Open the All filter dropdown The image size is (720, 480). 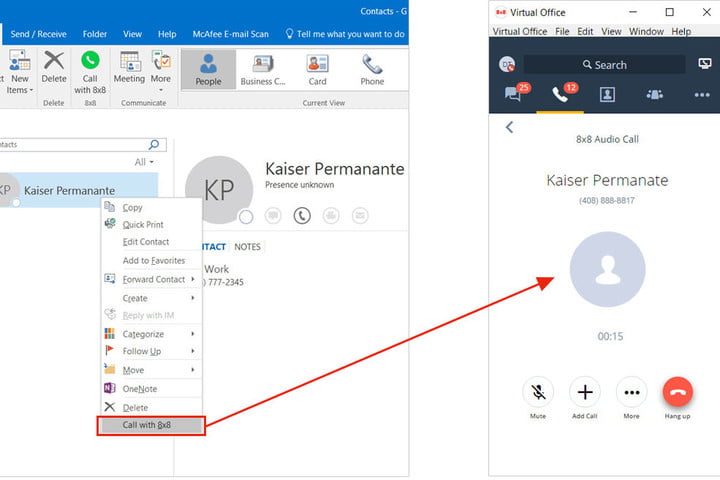tap(144, 162)
